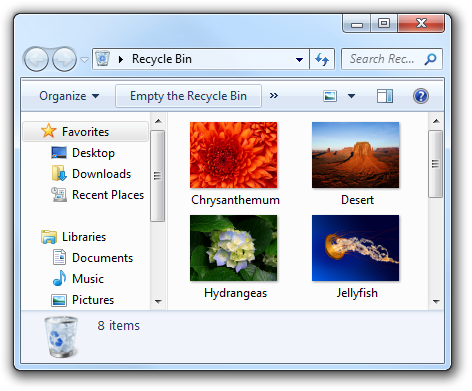Image resolution: width=472 pixels, height=391 pixels.
Task: Click navigation pane scroll up arrow
Action: click(158, 121)
